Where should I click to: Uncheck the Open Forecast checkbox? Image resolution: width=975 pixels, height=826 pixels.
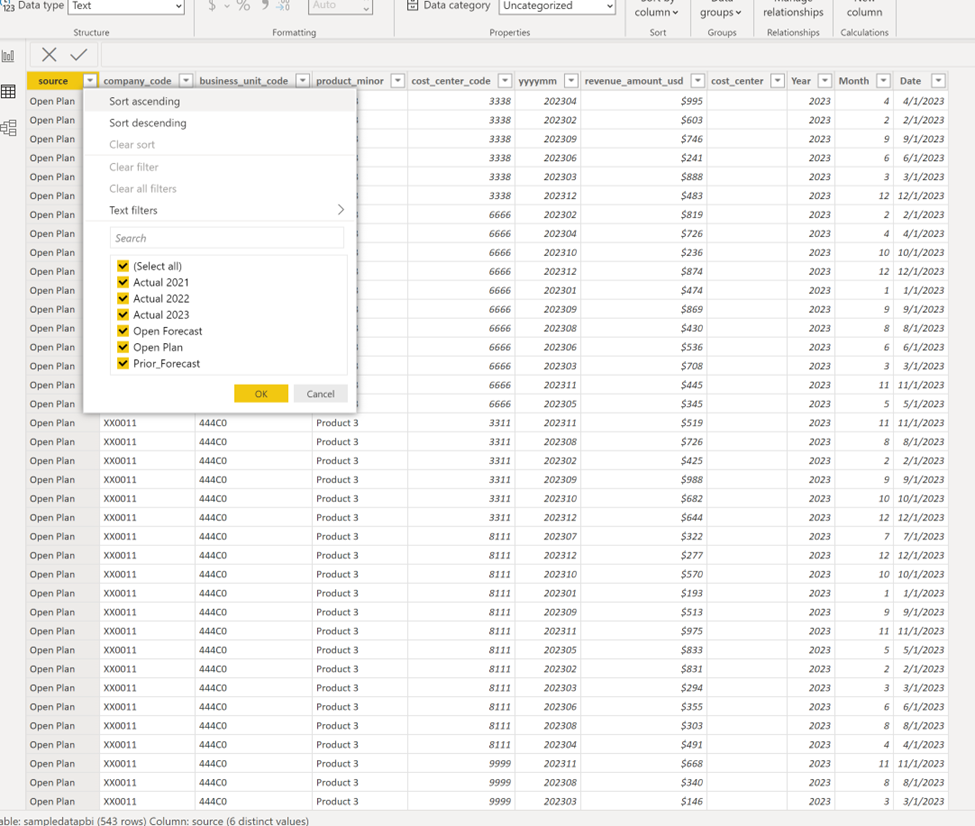coord(122,331)
